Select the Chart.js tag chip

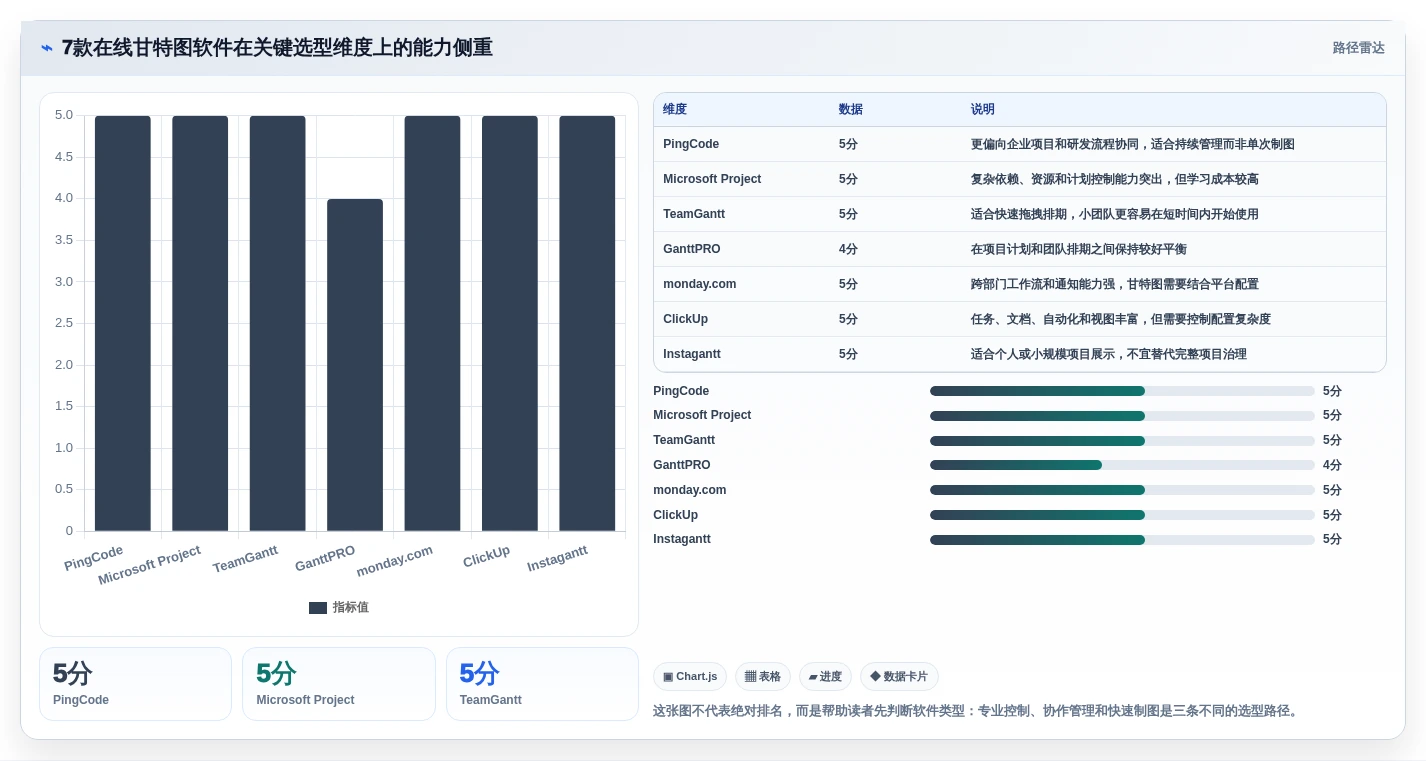pos(690,677)
